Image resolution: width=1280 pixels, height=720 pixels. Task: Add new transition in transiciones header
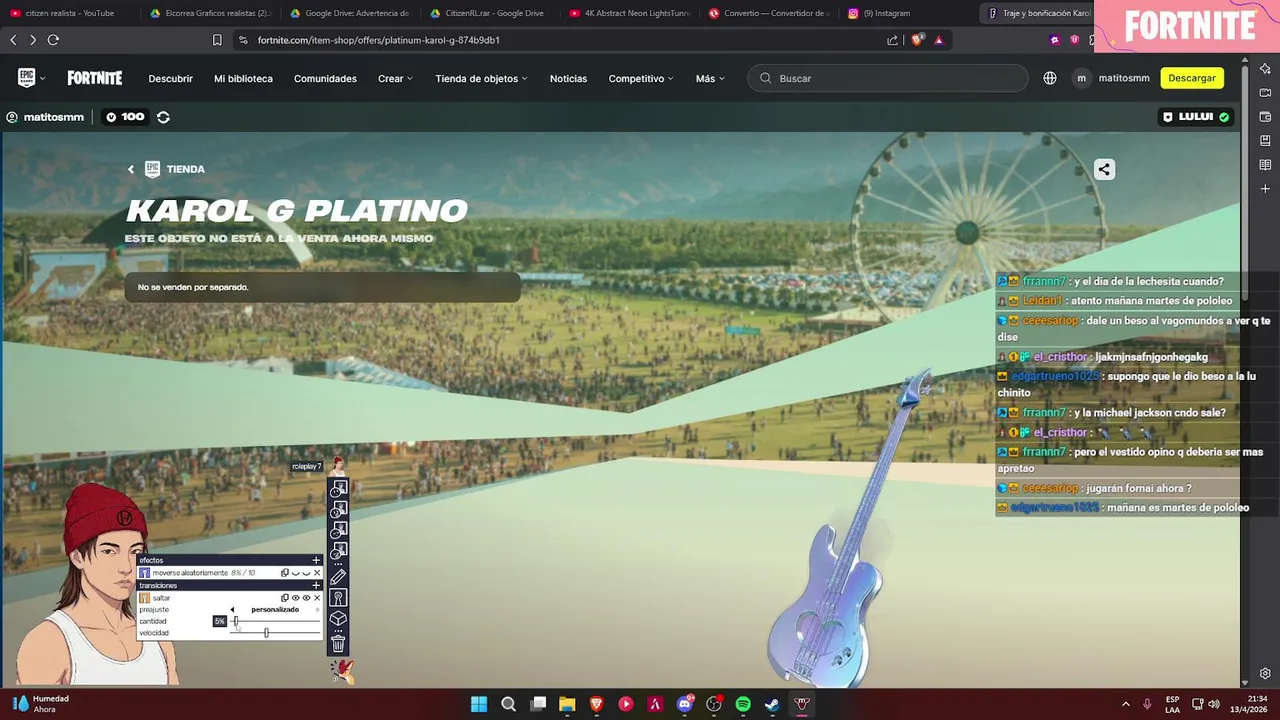click(316, 585)
